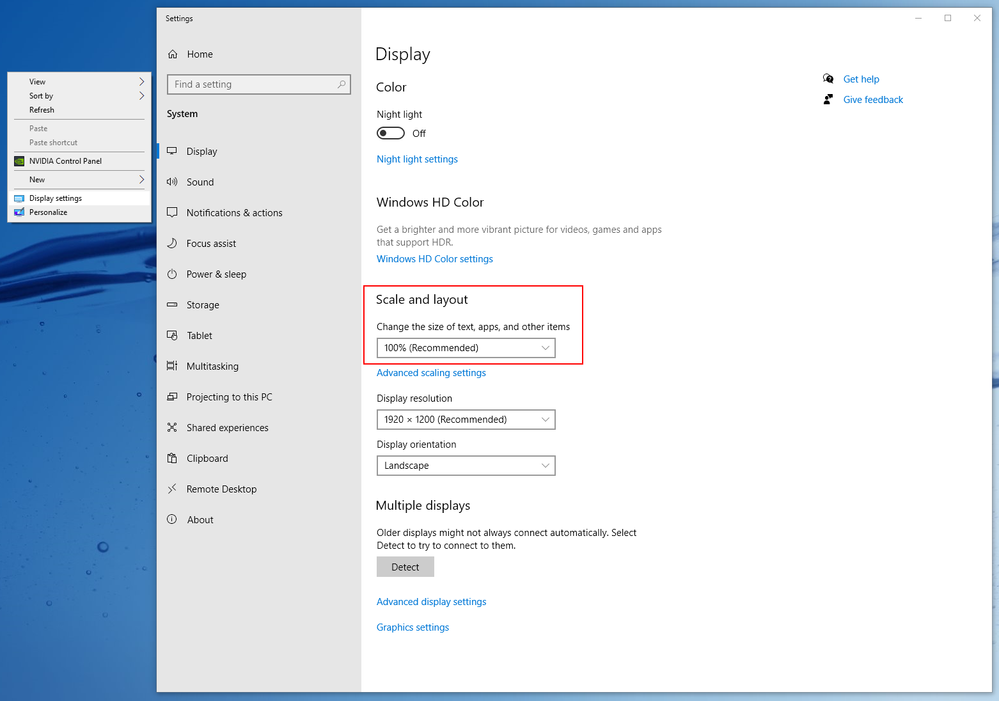Image resolution: width=999 pixels, height=701 pixels.
Task: Select Refresh in the context menu
Action: [80, 110]
